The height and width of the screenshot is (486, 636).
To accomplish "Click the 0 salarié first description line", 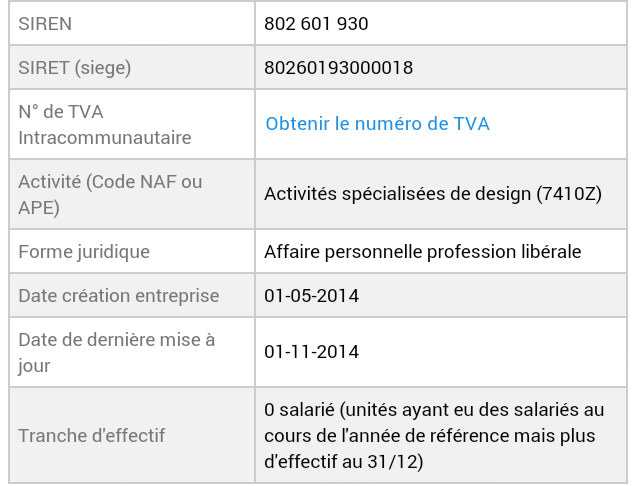I will 434,410.
